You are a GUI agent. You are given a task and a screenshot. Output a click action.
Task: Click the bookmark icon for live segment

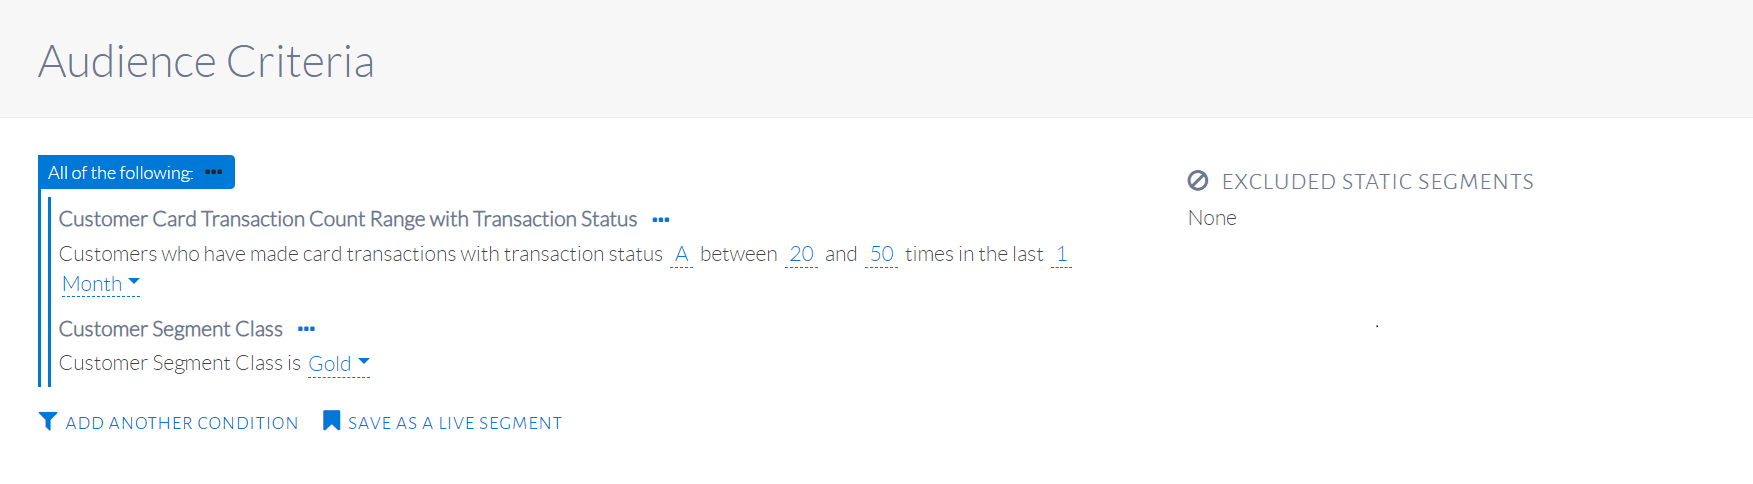332,421
